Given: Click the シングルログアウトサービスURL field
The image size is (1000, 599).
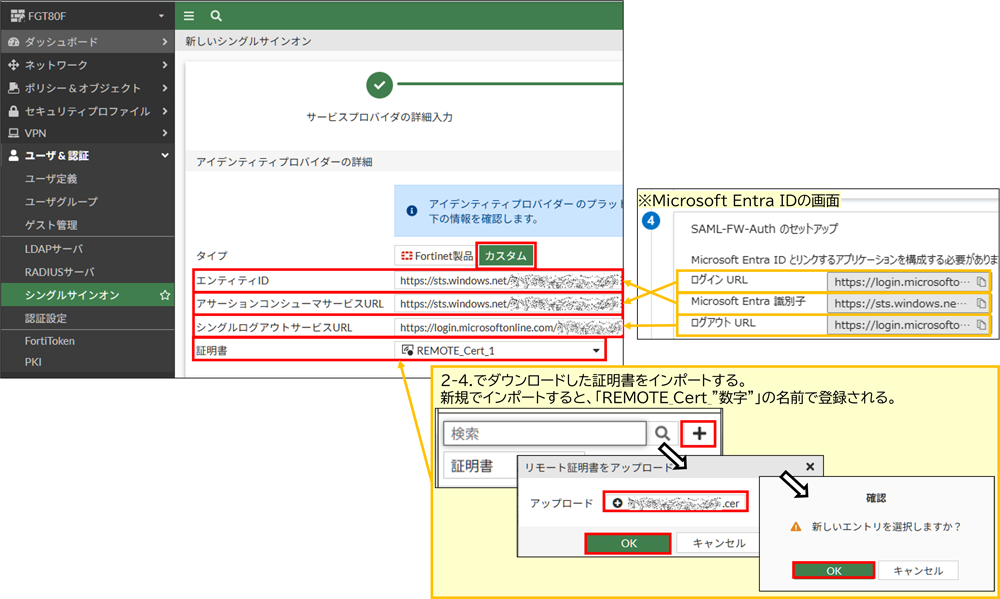Looking at the screenshot, I should 508,327.
